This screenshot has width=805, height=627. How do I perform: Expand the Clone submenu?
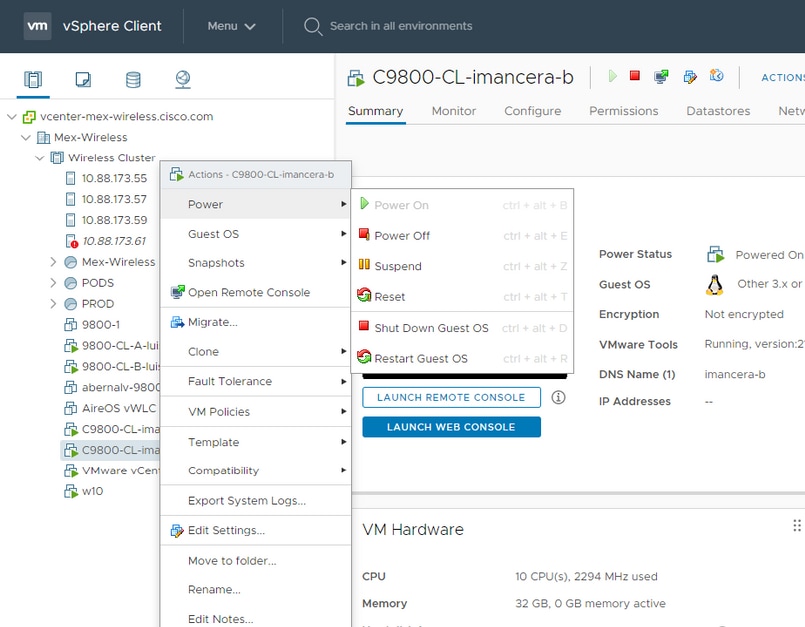256,352
